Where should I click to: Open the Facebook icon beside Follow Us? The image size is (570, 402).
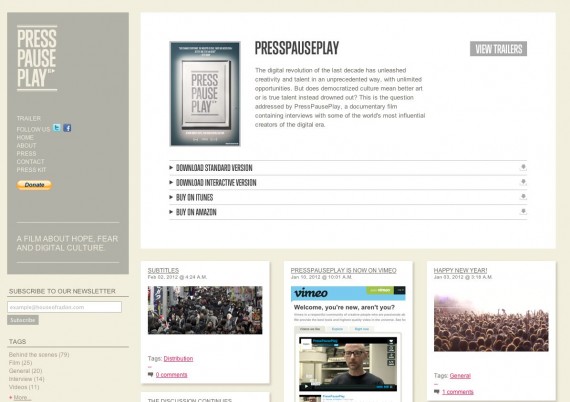pyautogui.click(x=67, y=128)
